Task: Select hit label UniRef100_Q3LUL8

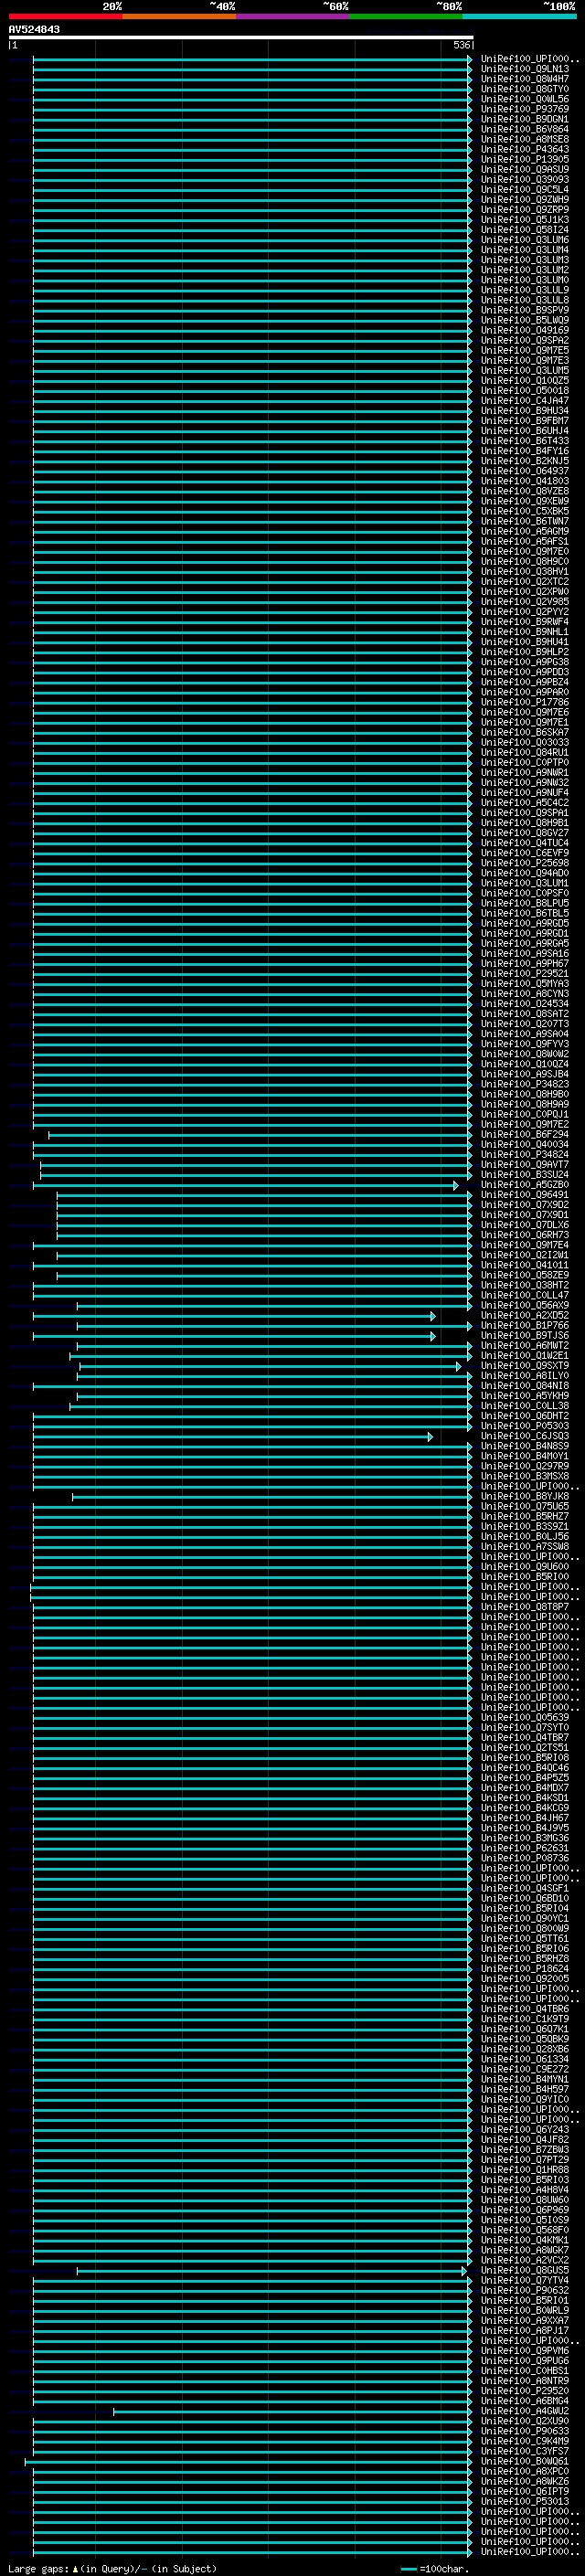Action: (x=524, y=300)
